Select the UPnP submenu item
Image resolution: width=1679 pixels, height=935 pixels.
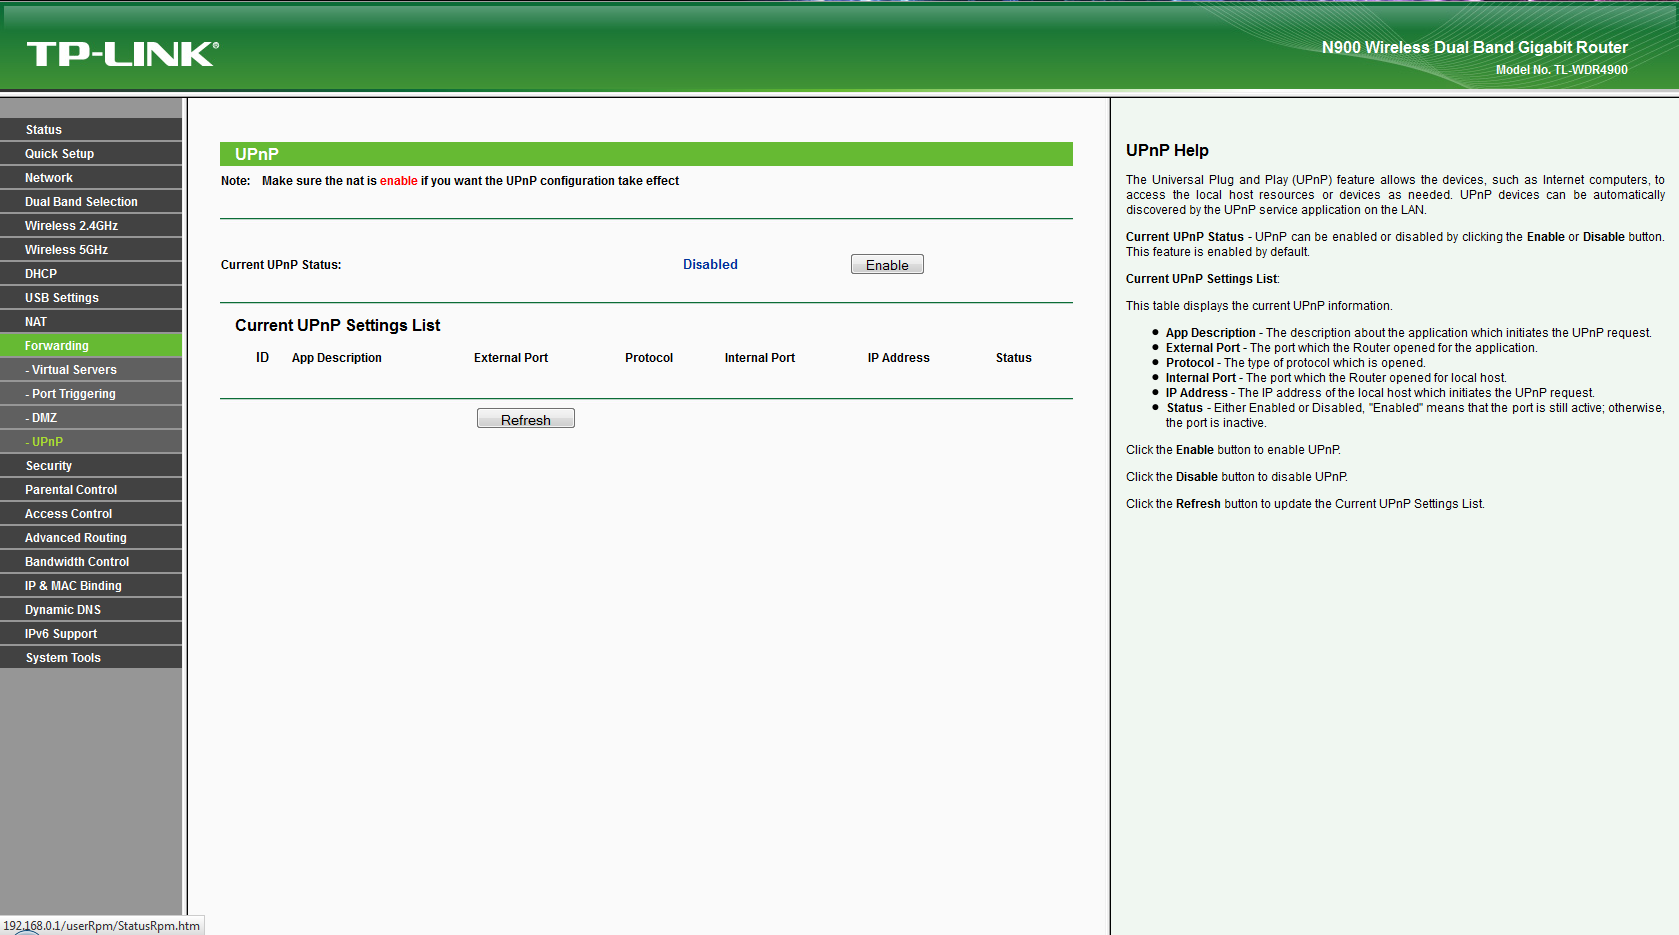point(91,442)
